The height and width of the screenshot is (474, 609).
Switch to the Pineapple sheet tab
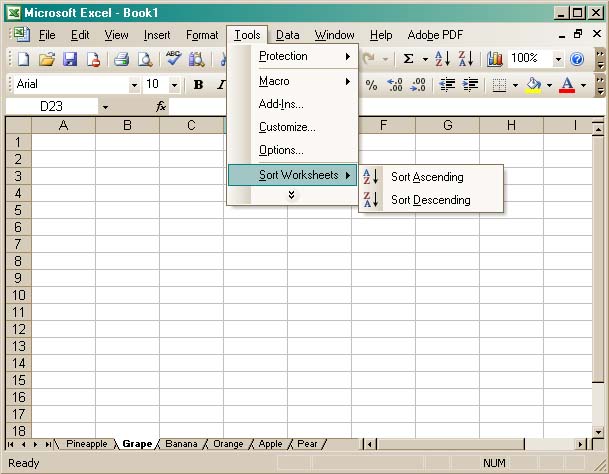point(86,444)
